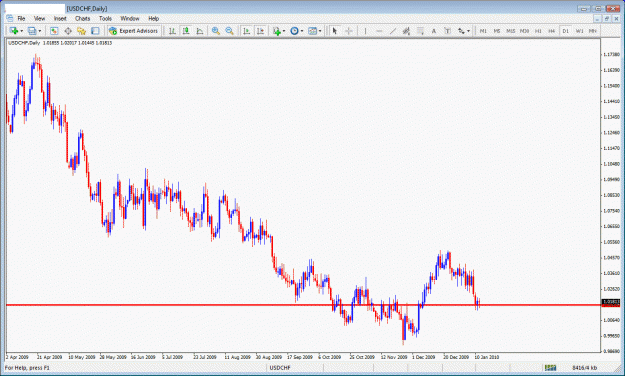Switch timeframe to M1
Viewport: 625px width, 376px height.
(483, 31)
